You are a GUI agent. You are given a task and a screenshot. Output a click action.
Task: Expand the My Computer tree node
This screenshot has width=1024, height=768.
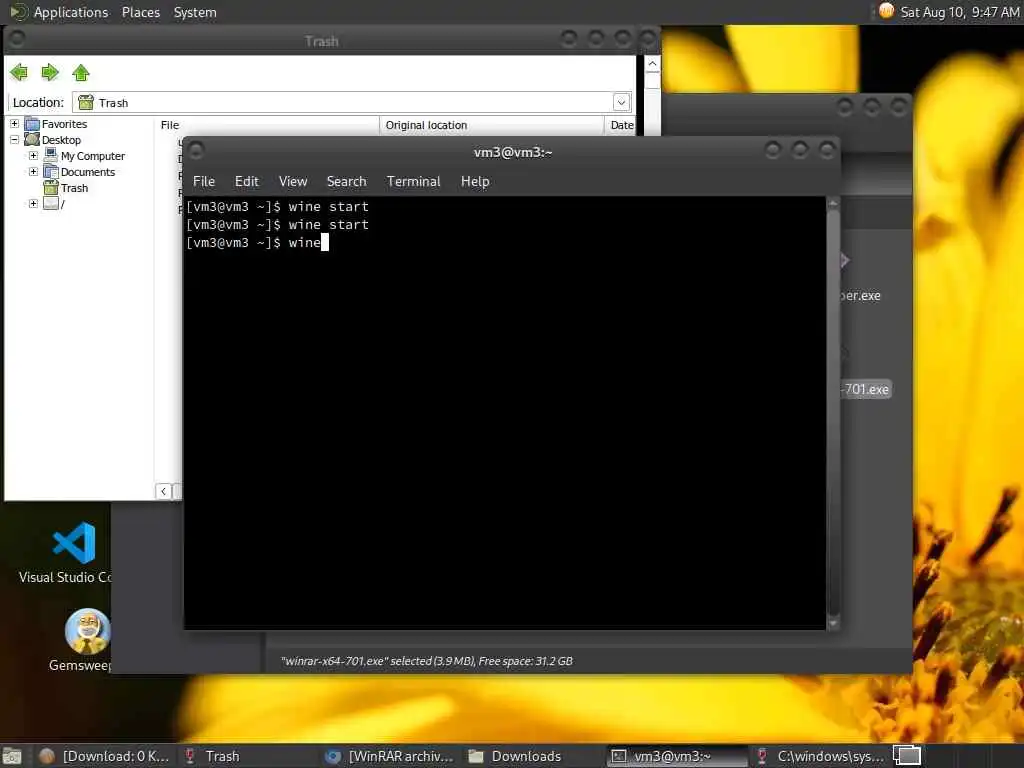click(33, 155)
